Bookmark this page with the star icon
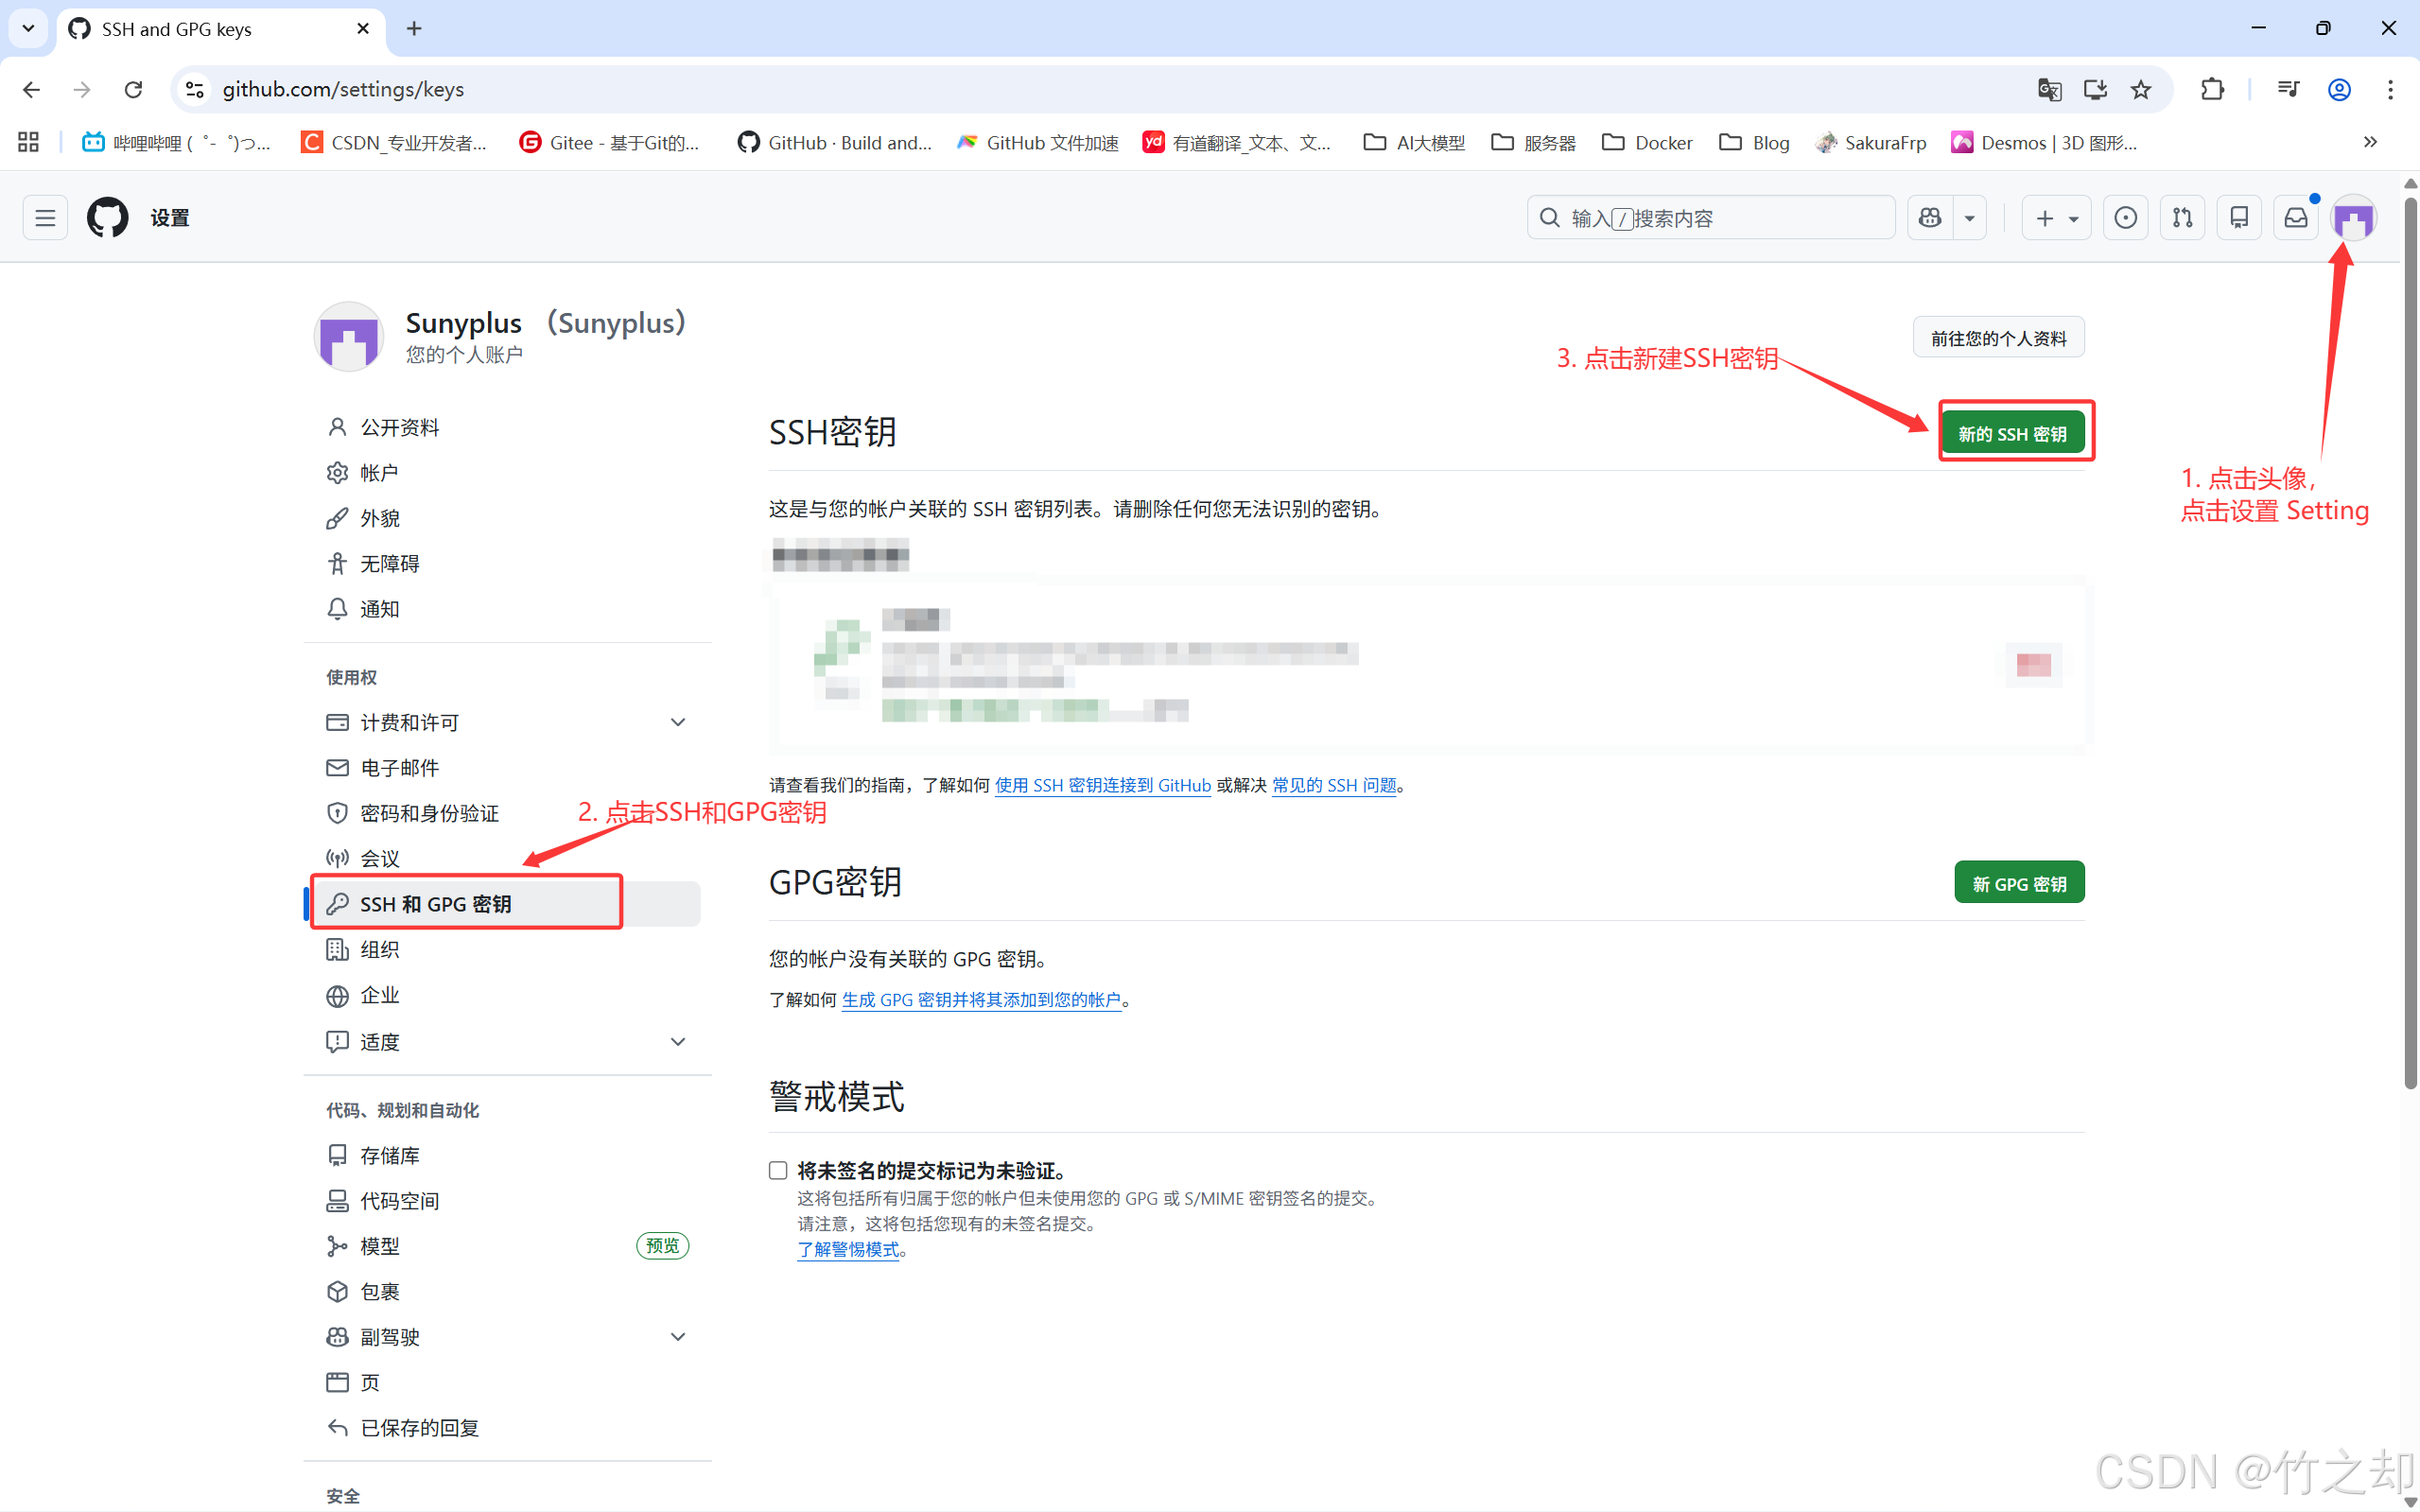Screen dimensions: 2420x1512 click(x=2140, y=90)
